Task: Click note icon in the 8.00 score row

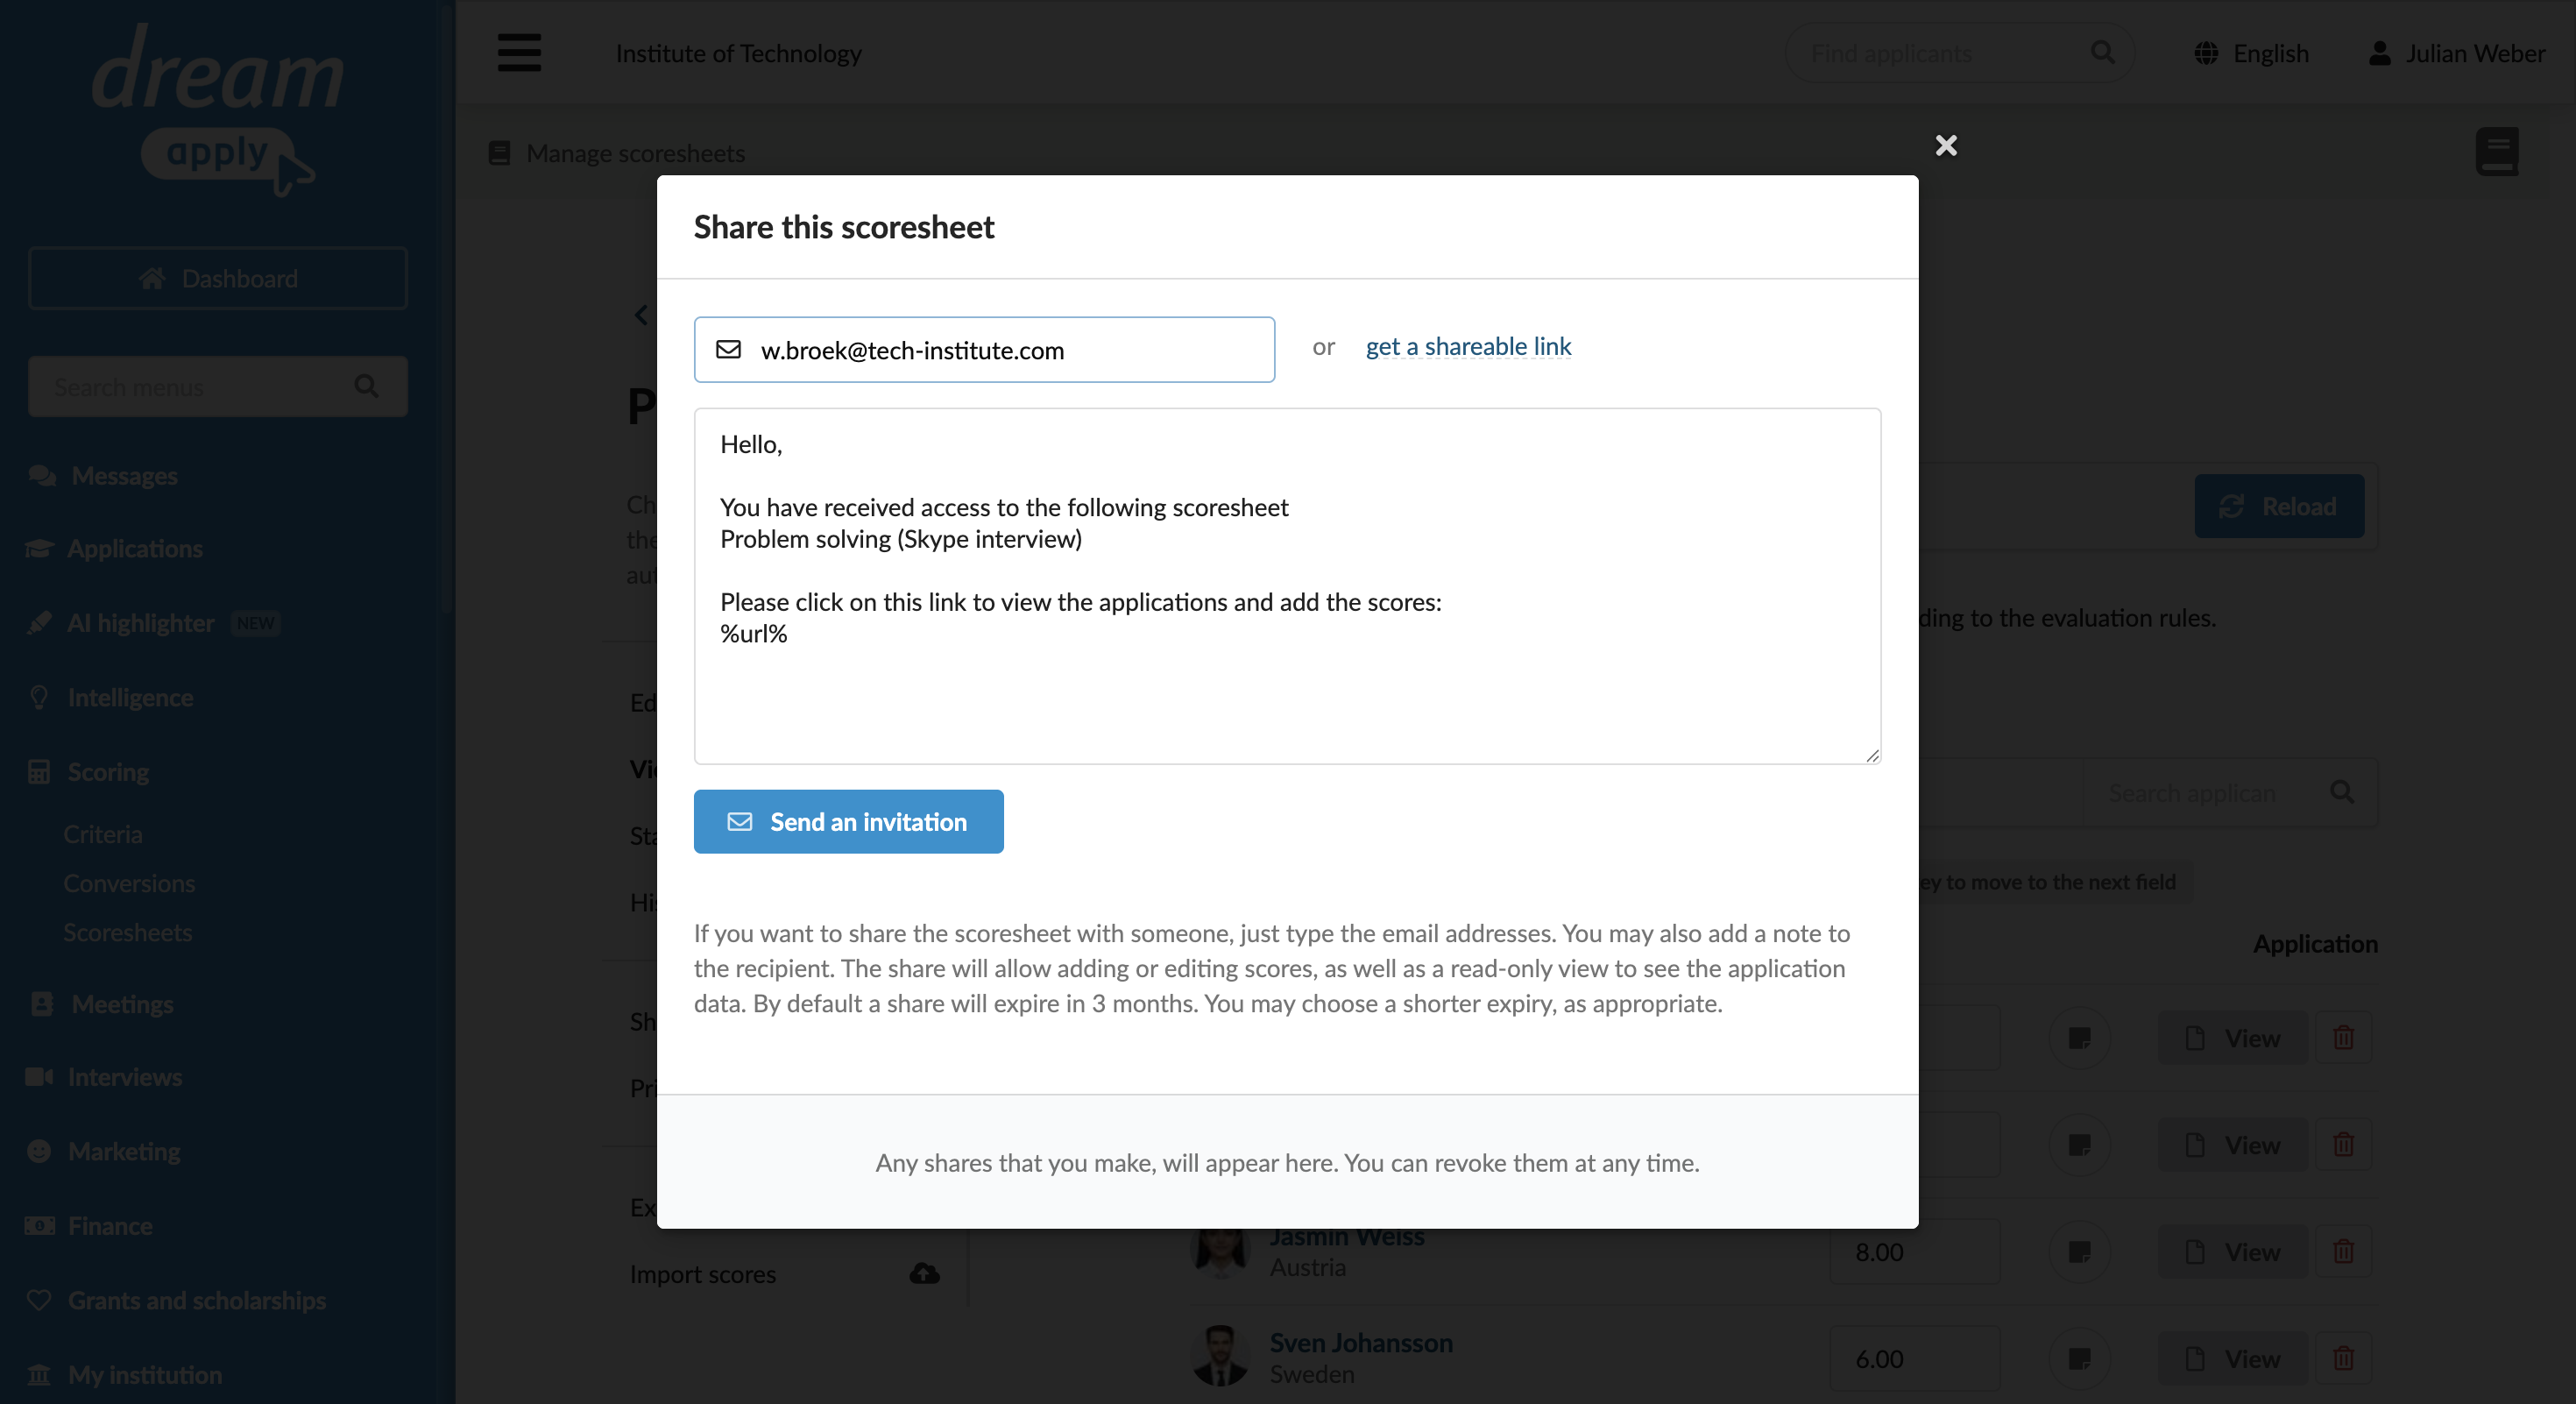Action: coord(2080,1252)
